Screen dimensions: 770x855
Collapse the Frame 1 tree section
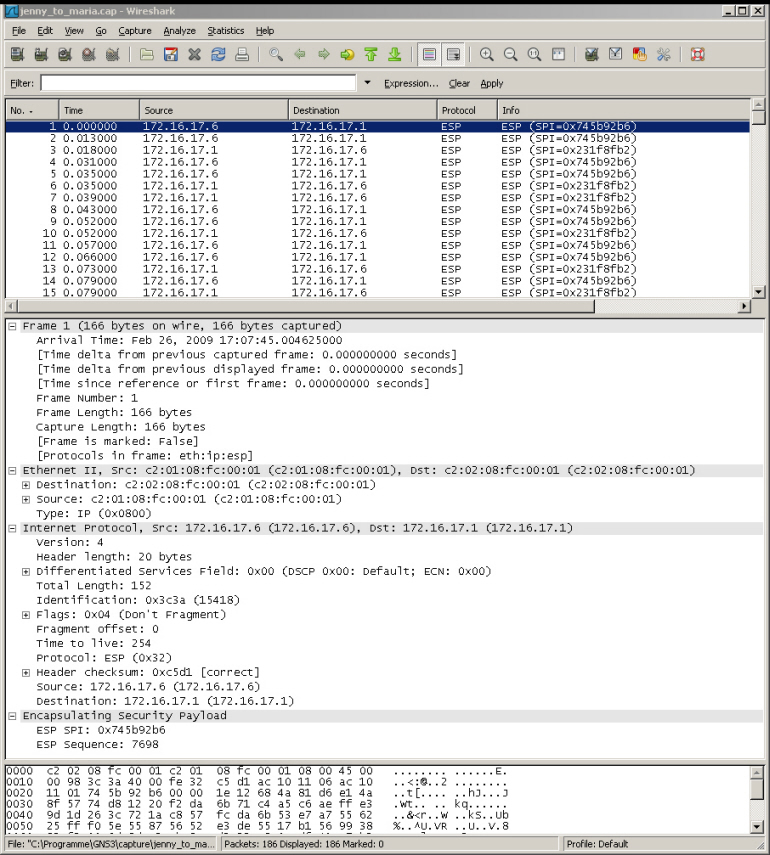pos(12,326)
